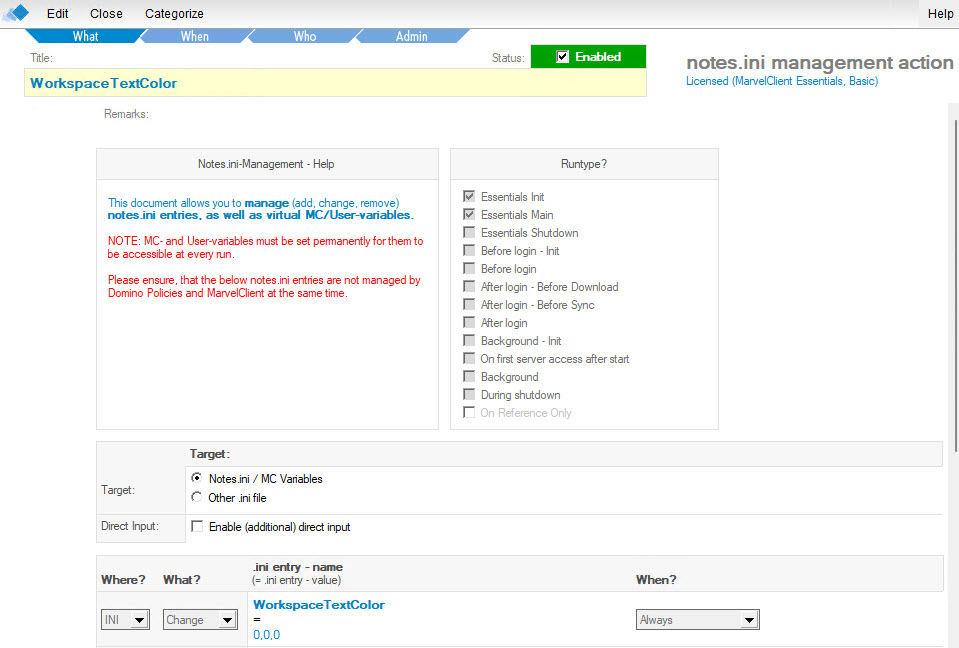Viewport: 959px width, 648px height.
Task: Switch to the Admin tab
Action: (x=412, y=36)
